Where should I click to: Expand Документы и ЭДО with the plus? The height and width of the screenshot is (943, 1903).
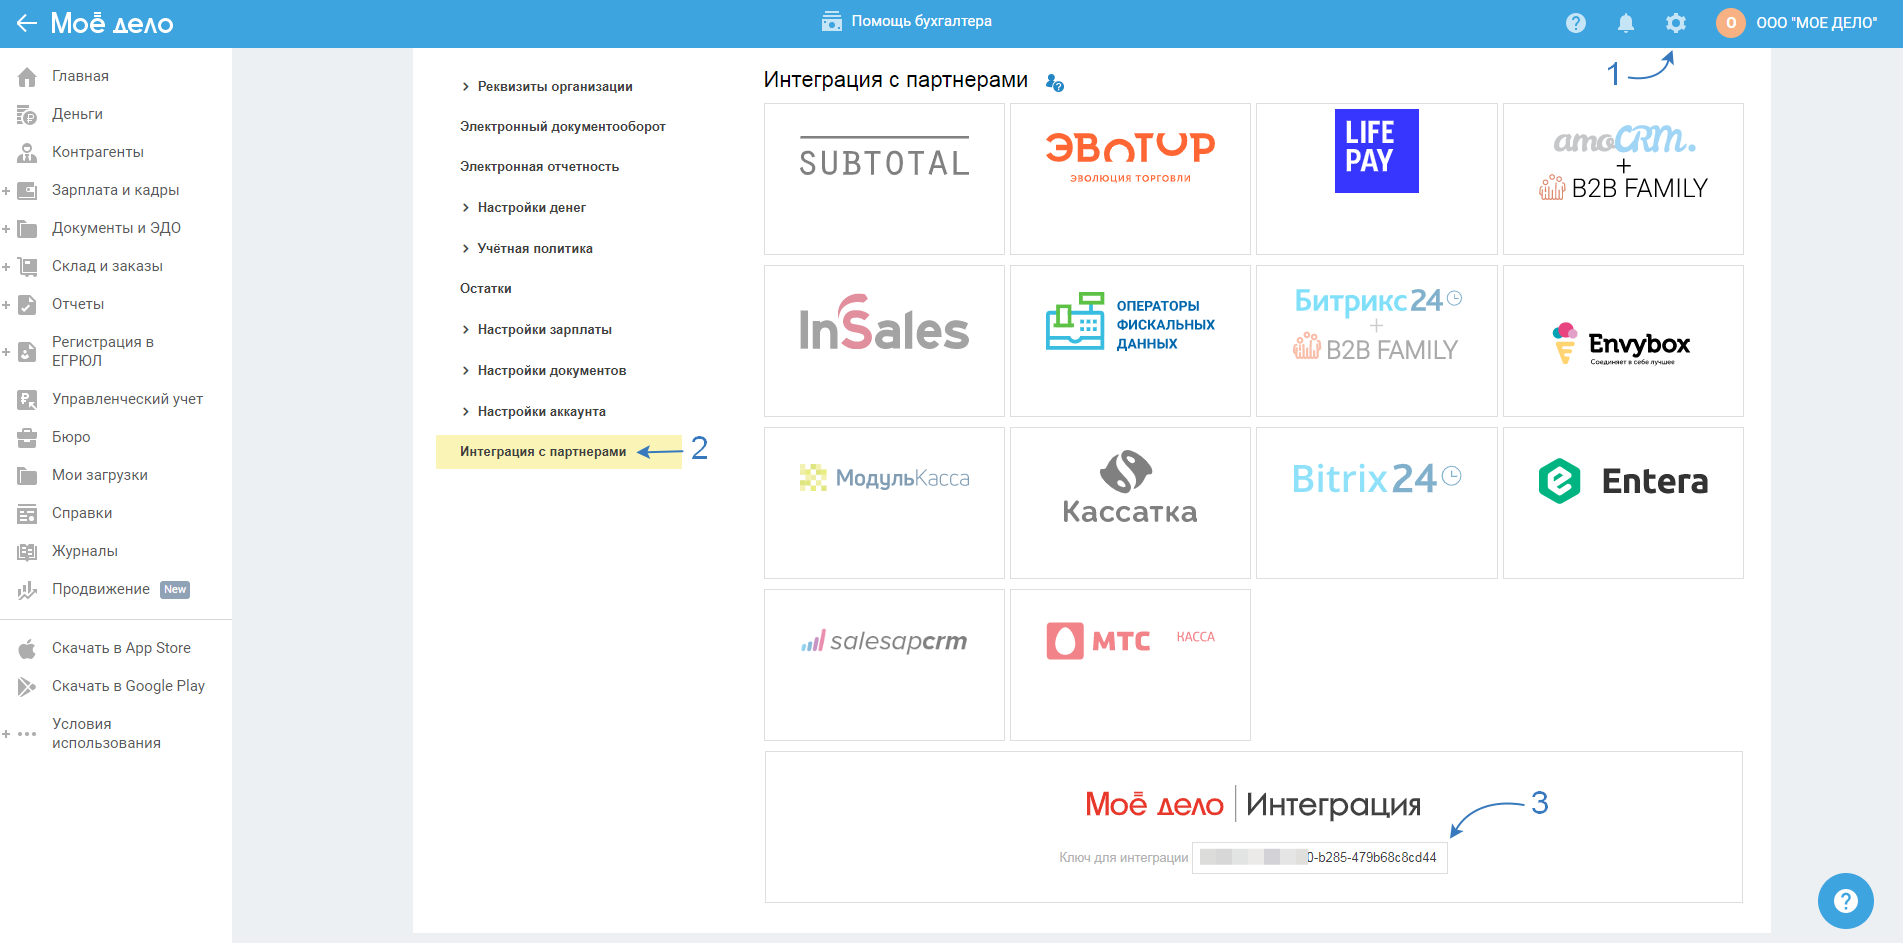click(x=6, y=229)
